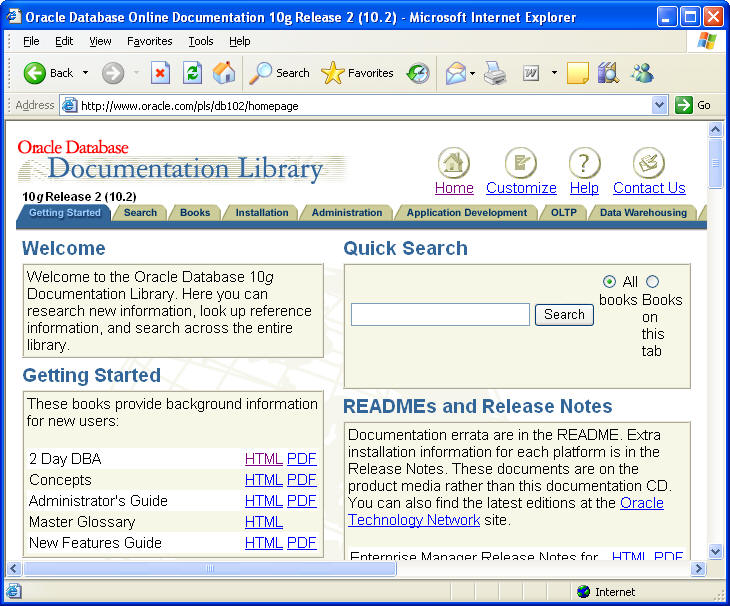Viewport: 730px width, 606px height.
Task: Click the Contact Us icon
Action: pyautogui.click(x=649, y=162)
